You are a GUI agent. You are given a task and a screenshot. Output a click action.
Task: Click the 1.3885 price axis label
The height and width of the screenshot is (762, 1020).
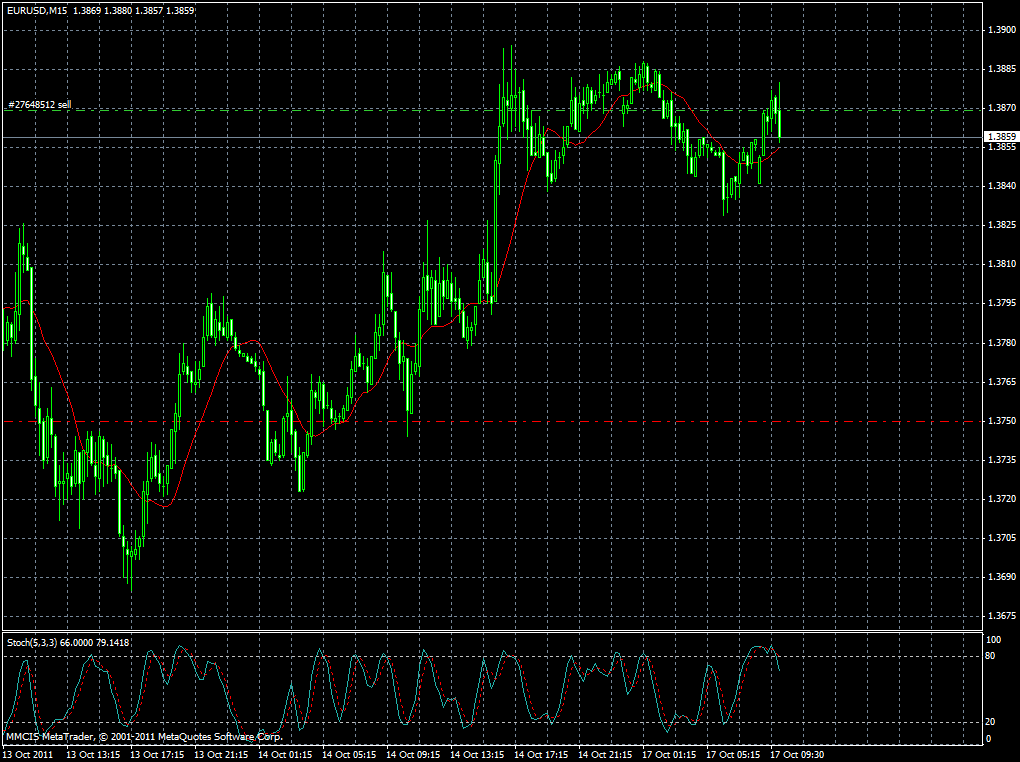pos(1001,69)
